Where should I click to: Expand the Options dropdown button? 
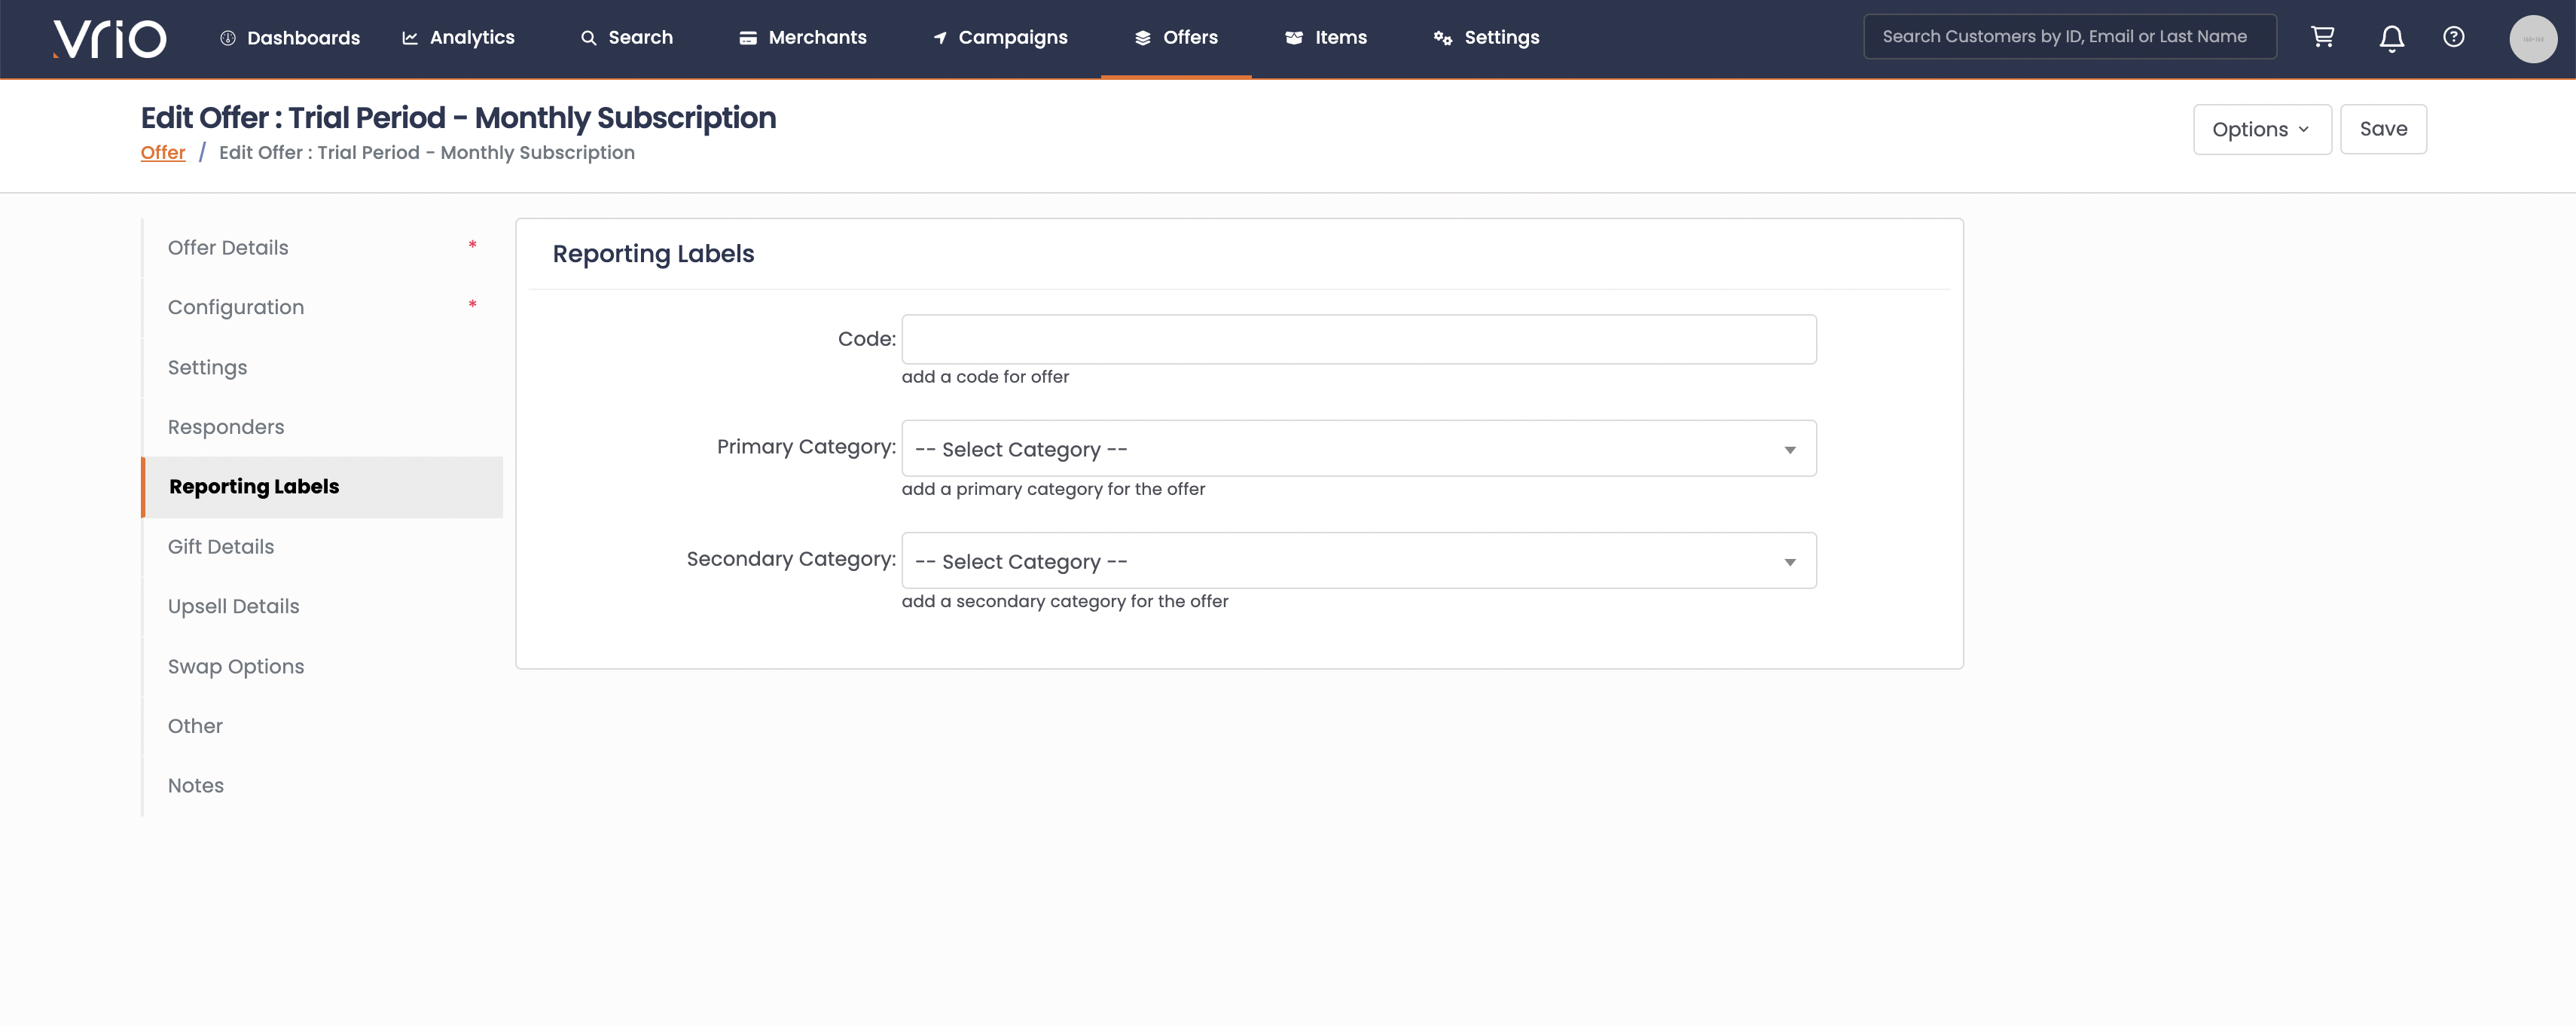click(2261, 129)
